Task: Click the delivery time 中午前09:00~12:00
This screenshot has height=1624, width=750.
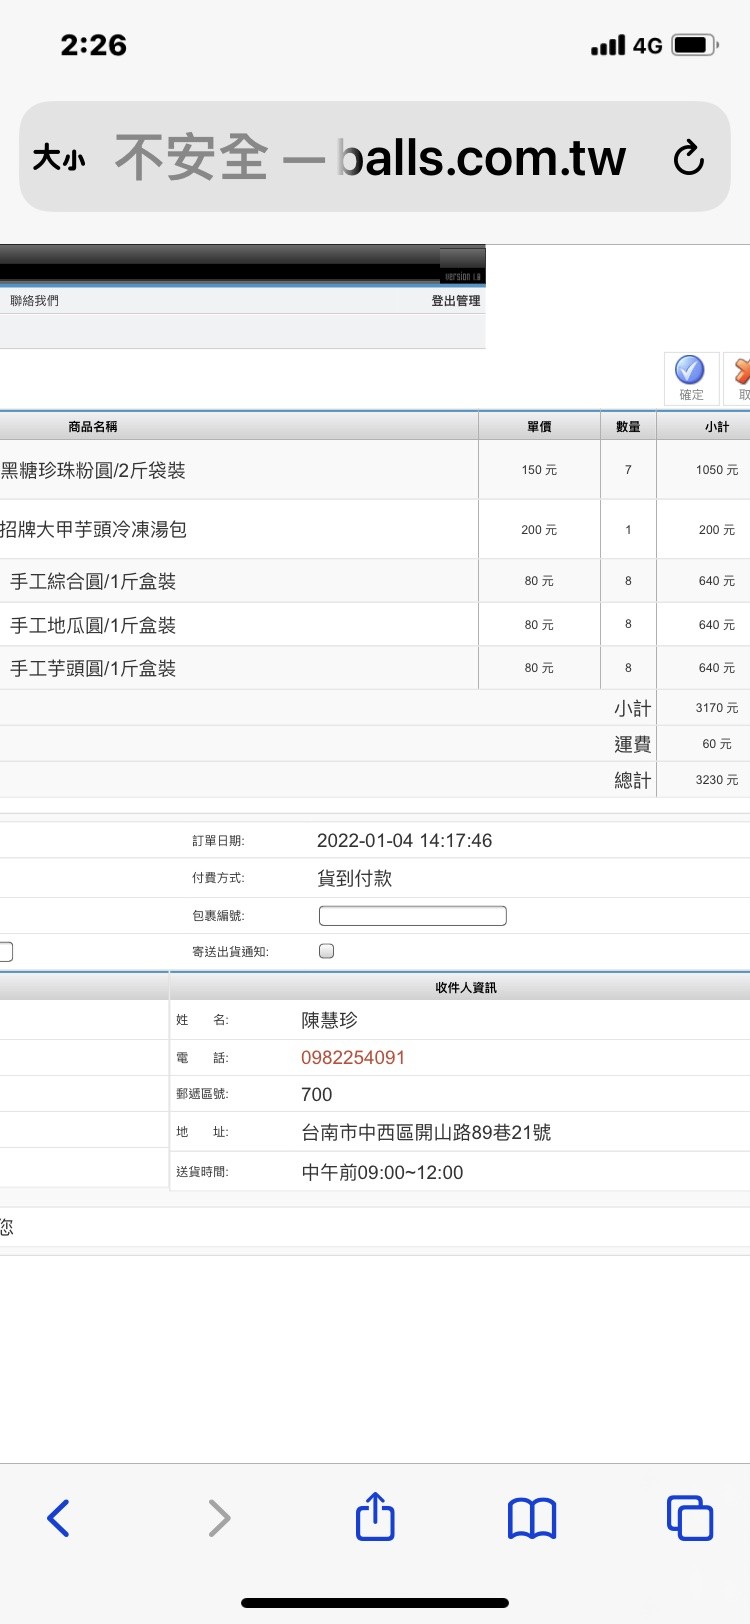Action: tap(382, 1172)
